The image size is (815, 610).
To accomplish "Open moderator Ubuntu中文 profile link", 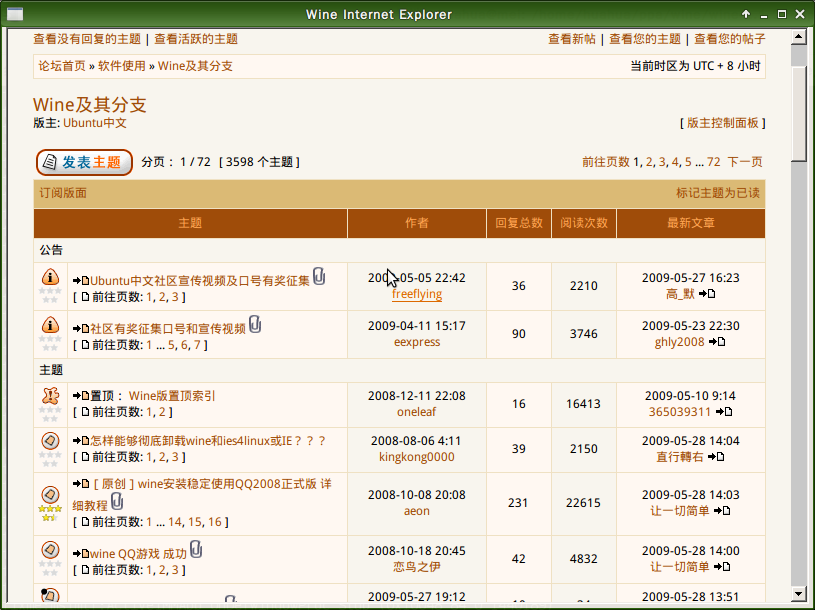I will pyautogui.click(x=95, y=123).
